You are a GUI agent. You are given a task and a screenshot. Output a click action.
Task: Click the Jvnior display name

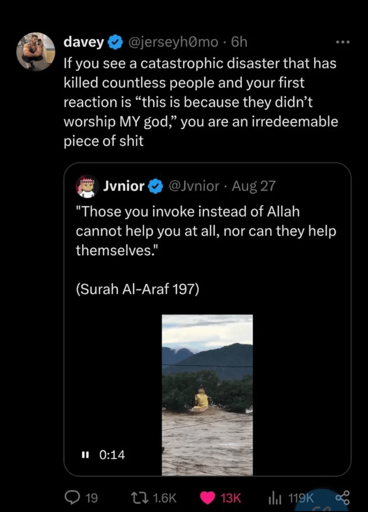coord(124,186)
